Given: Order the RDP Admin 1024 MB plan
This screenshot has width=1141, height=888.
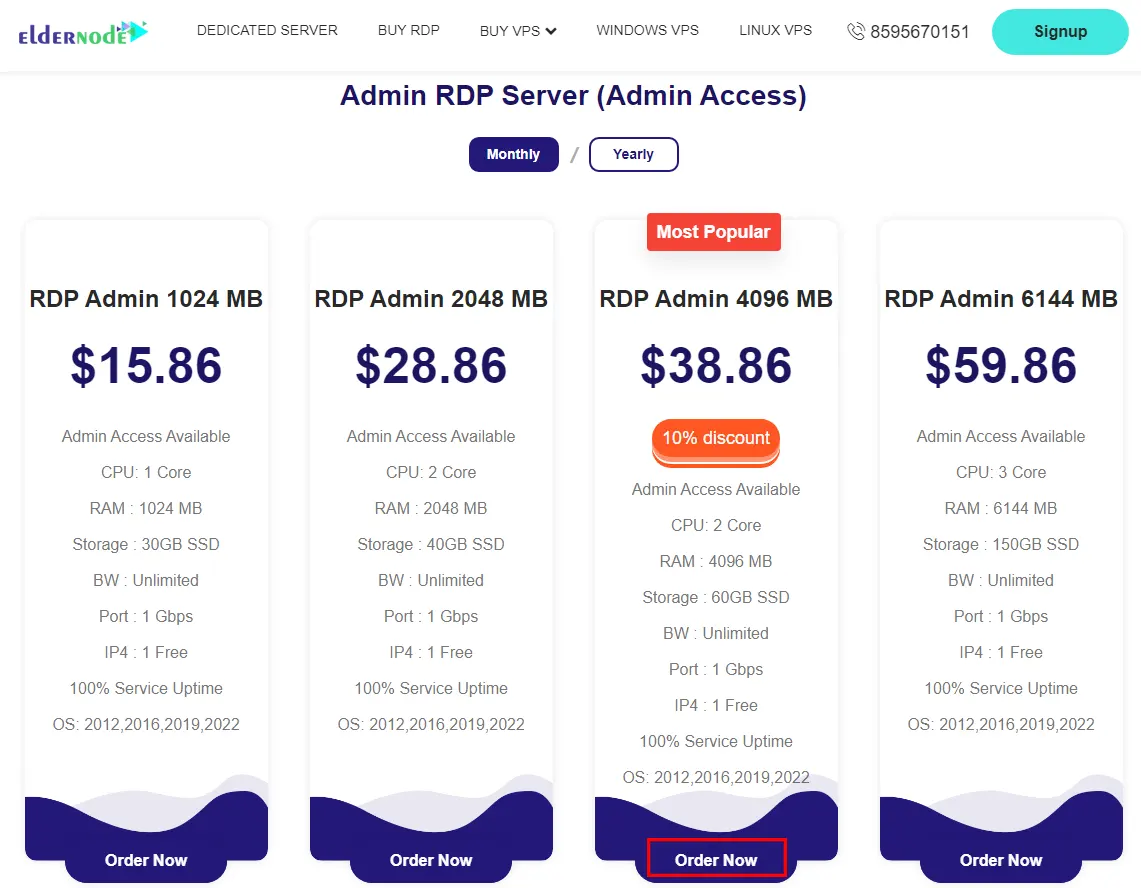Looking at the screenshot, I should coord(146,860).
